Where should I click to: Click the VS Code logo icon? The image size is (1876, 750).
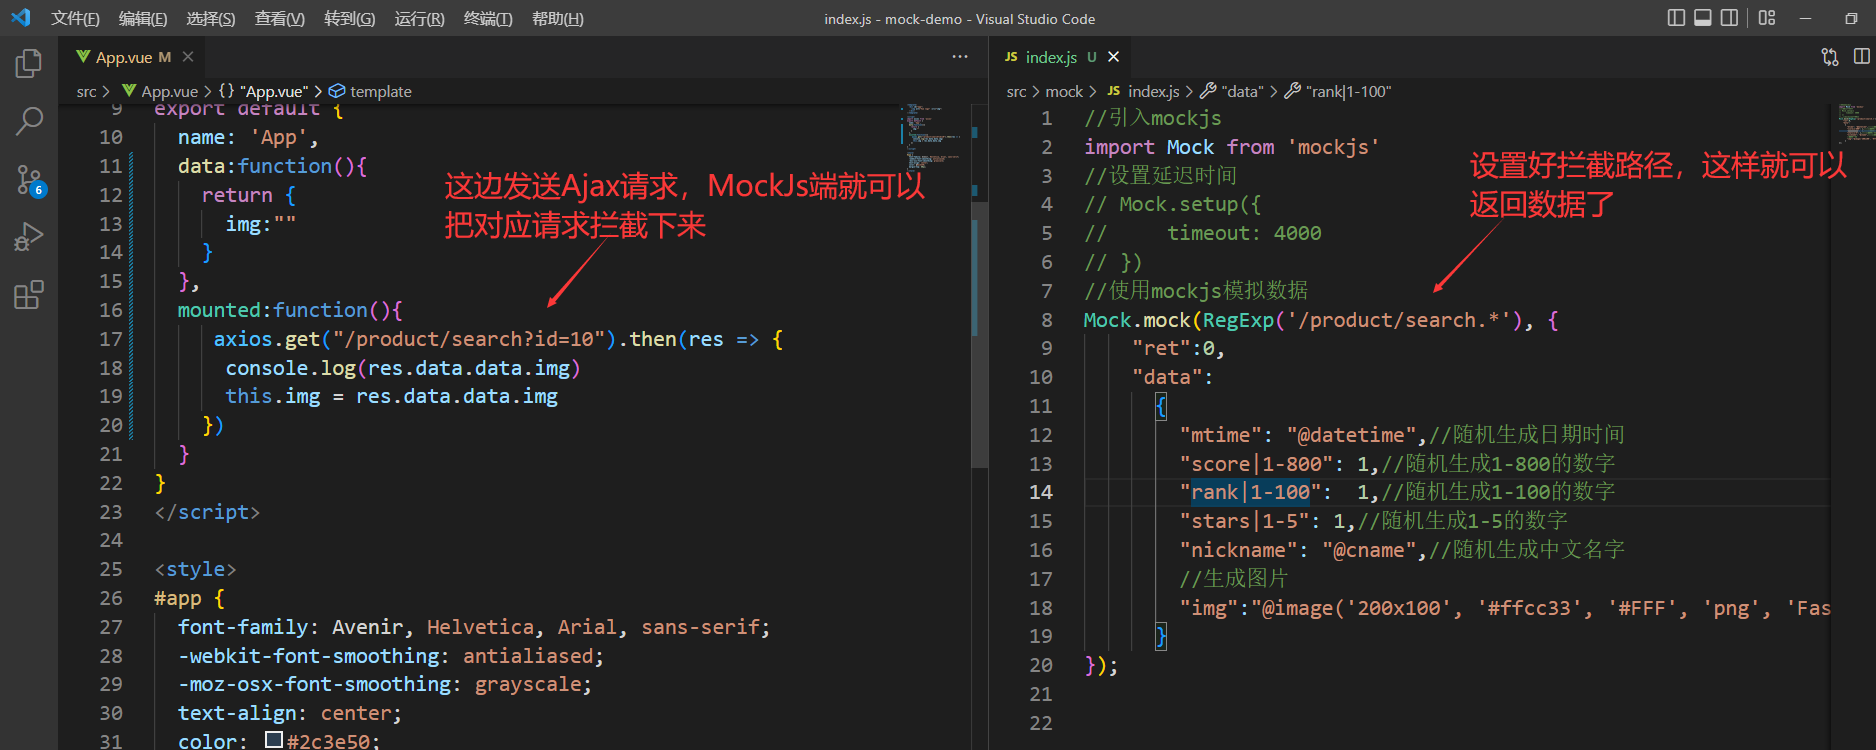[x=21, y=18]
